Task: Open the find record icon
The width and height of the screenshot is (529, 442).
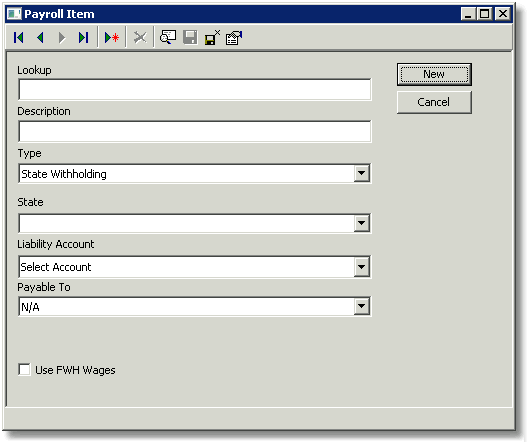Action: tap(168, 37)
